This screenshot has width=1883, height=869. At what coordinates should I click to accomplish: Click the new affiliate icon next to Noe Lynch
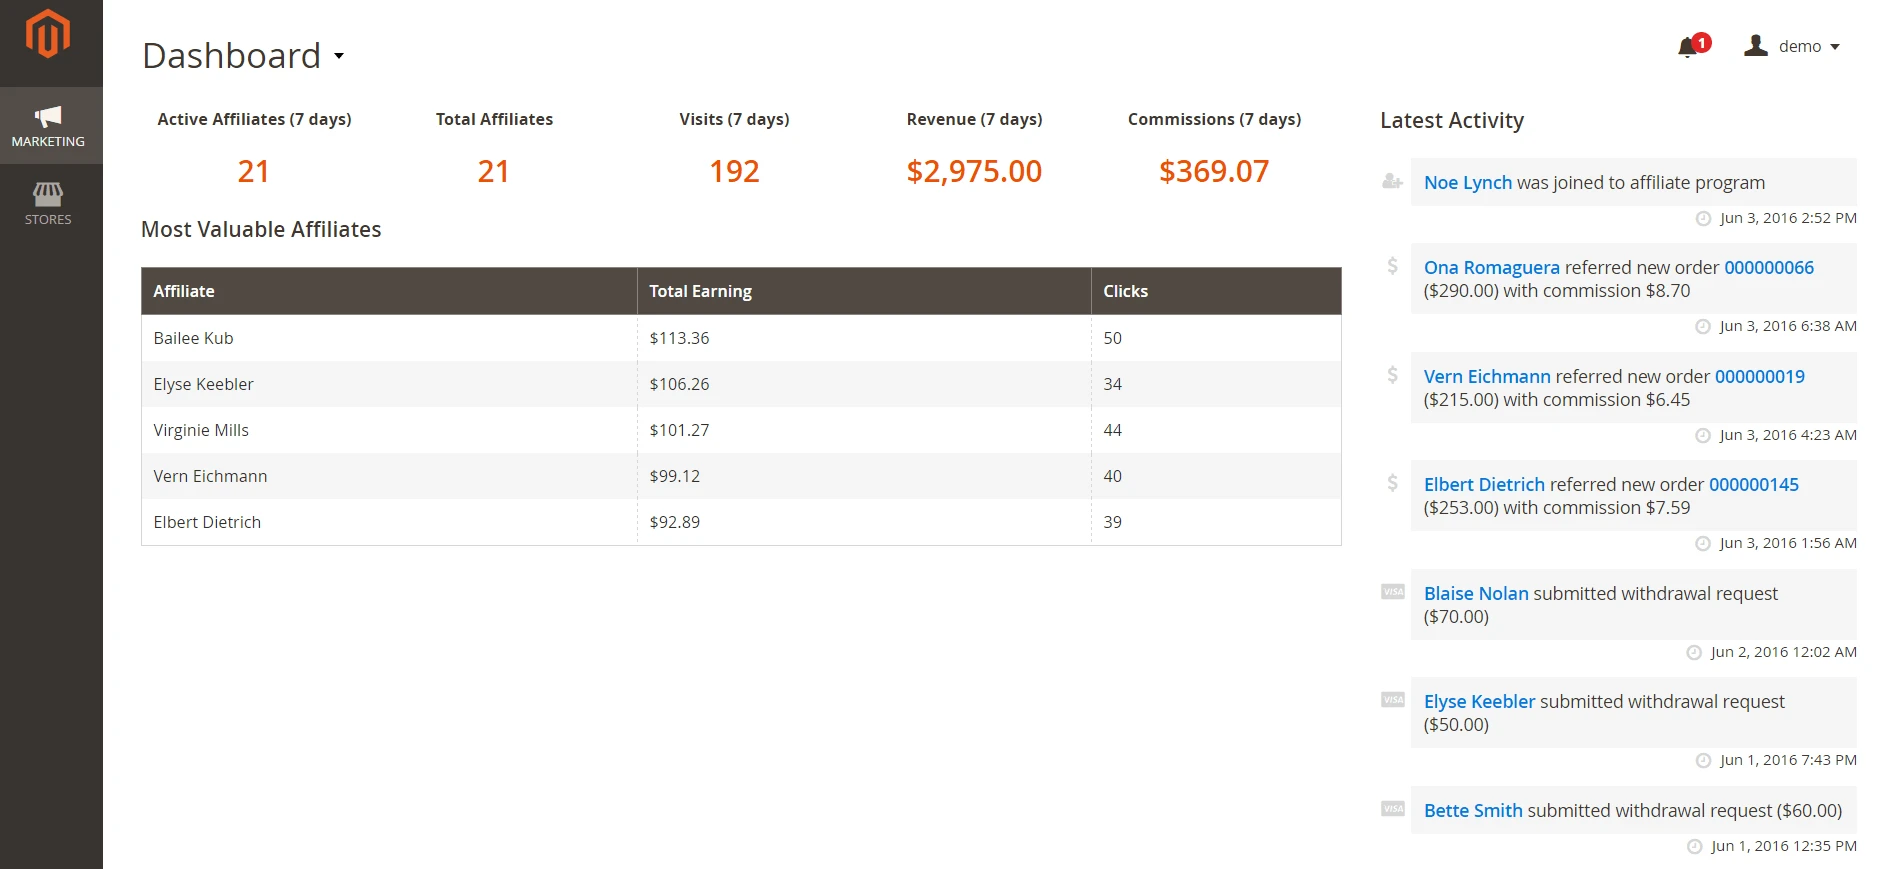tap(1391, 181)
